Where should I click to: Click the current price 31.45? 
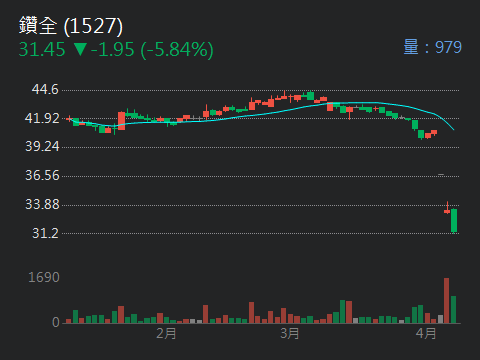tap(42, 50)
